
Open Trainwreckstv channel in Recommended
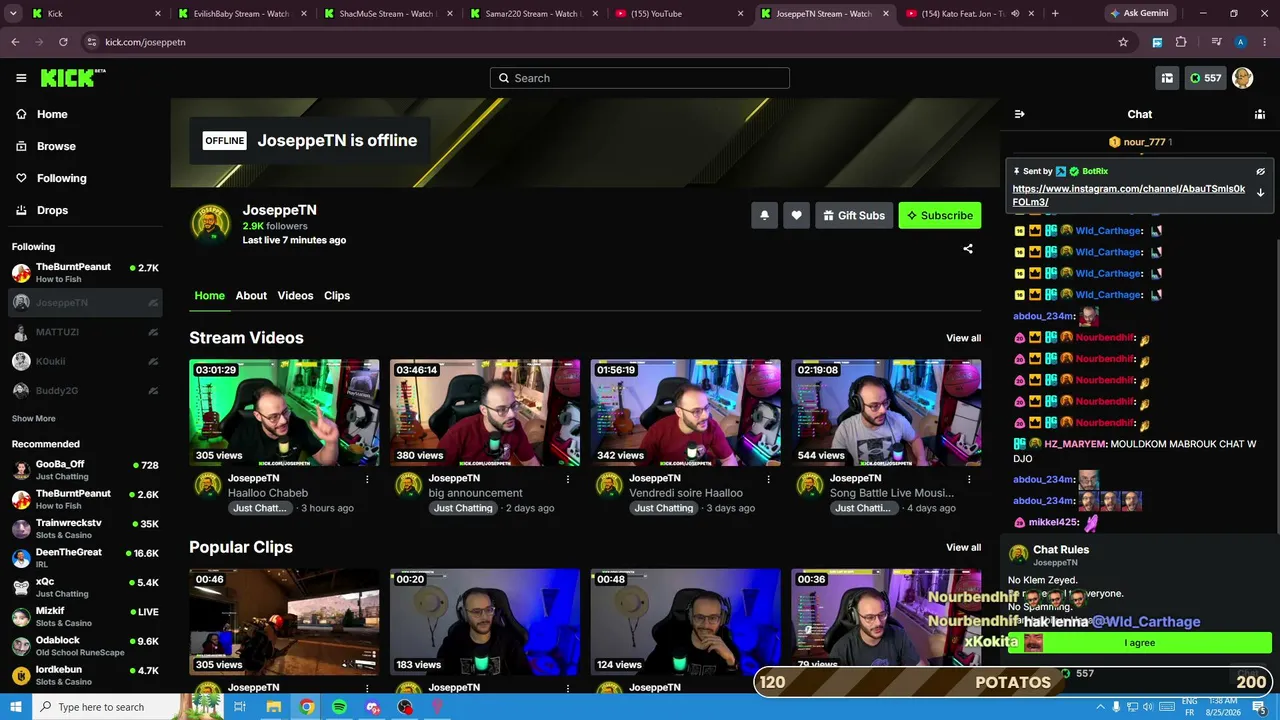pos(85,528)
